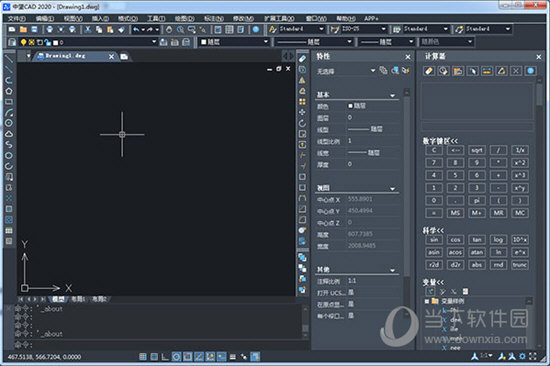Click calculator sin button

(x=434, y=240)
